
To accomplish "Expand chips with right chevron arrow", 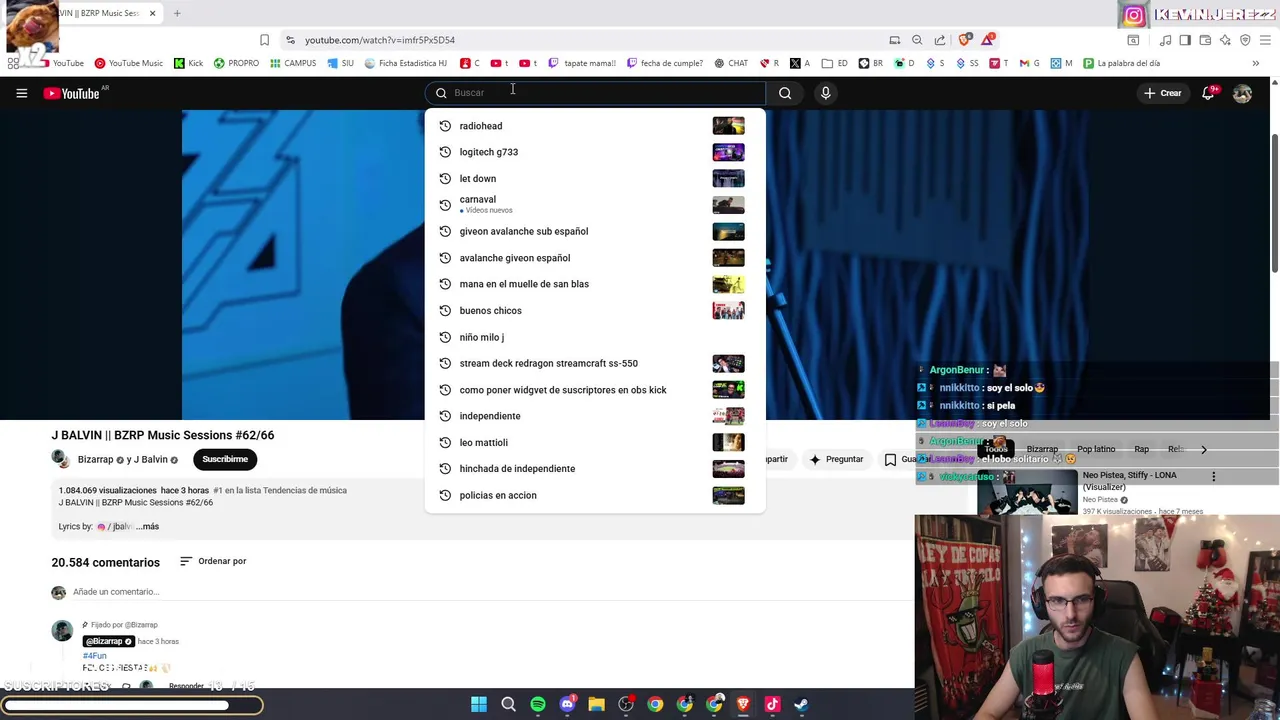I will pyautogui.click(x=1204, y=449).
